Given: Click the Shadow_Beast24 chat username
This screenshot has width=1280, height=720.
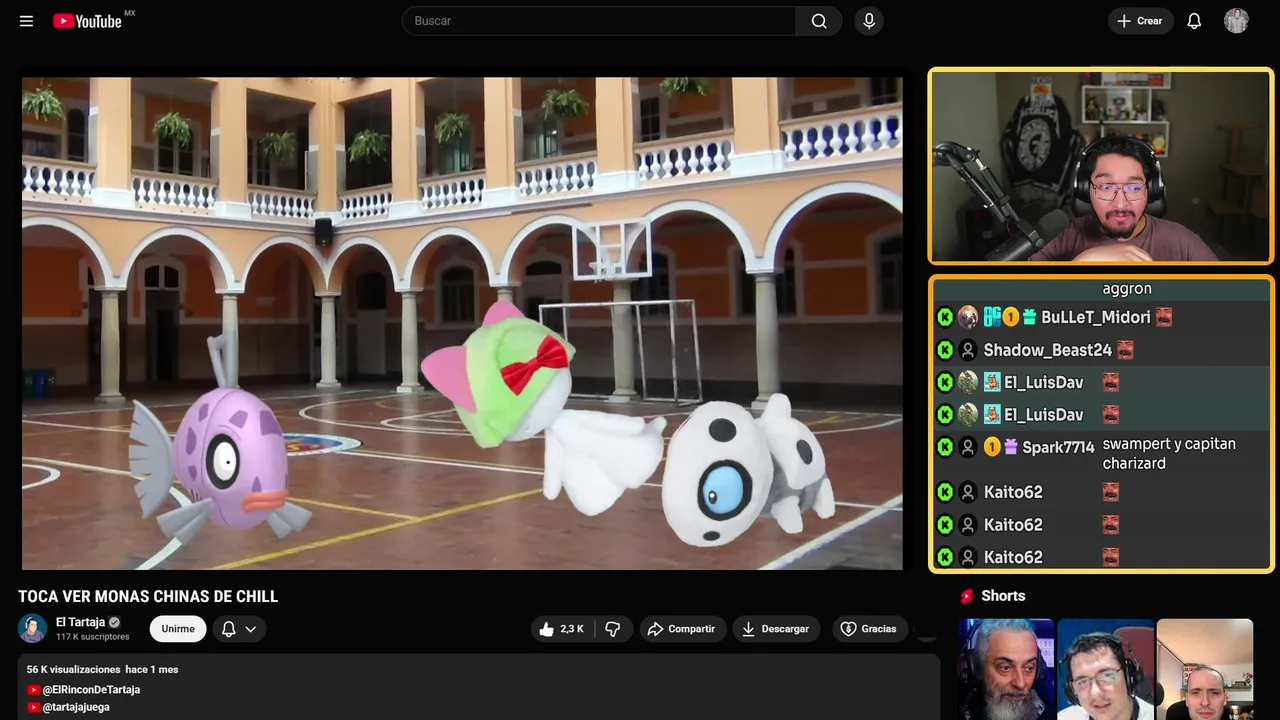Looking at the screenshot, I should pyautogui.click(x=1048, y=350).
